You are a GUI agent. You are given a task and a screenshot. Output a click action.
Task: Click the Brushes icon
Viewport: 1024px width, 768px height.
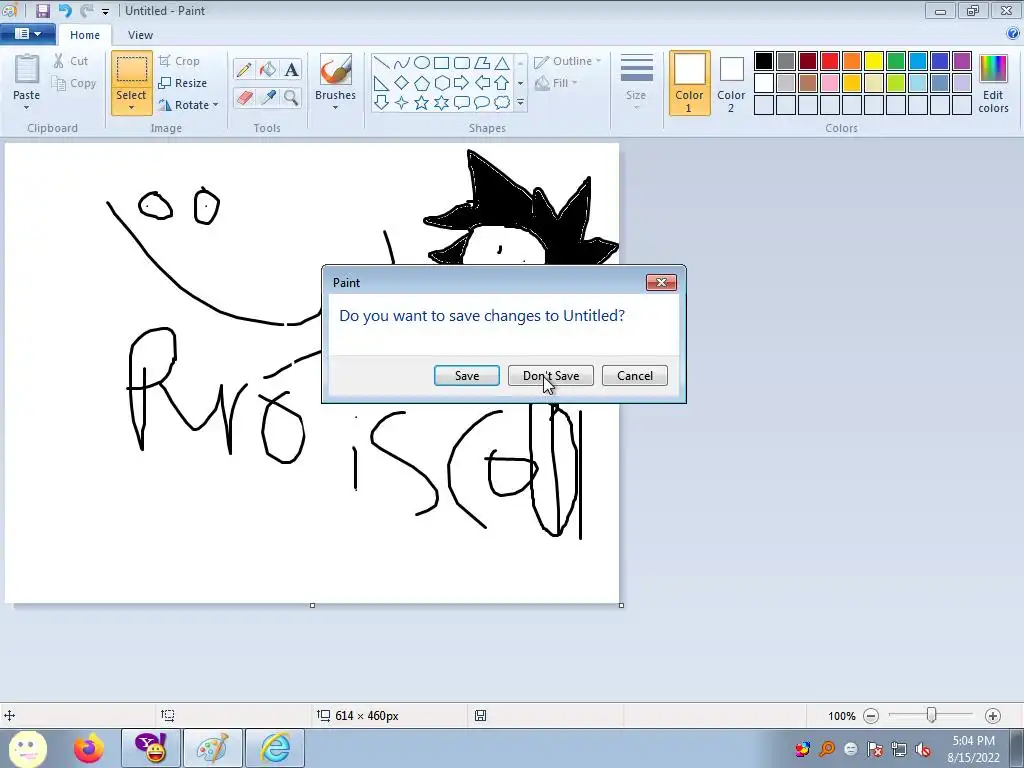coord(336,69)
